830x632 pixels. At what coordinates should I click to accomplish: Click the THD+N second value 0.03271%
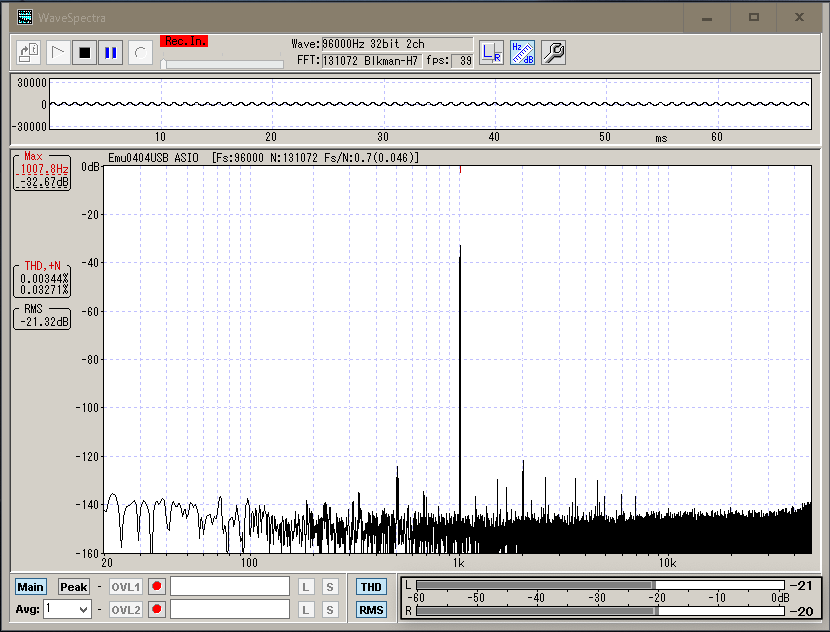click(44, 290)
